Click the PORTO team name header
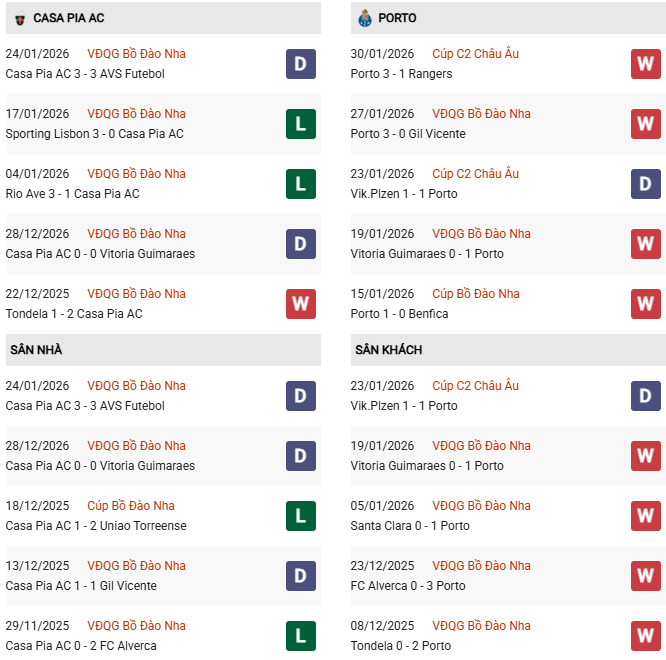 (398, 18)
